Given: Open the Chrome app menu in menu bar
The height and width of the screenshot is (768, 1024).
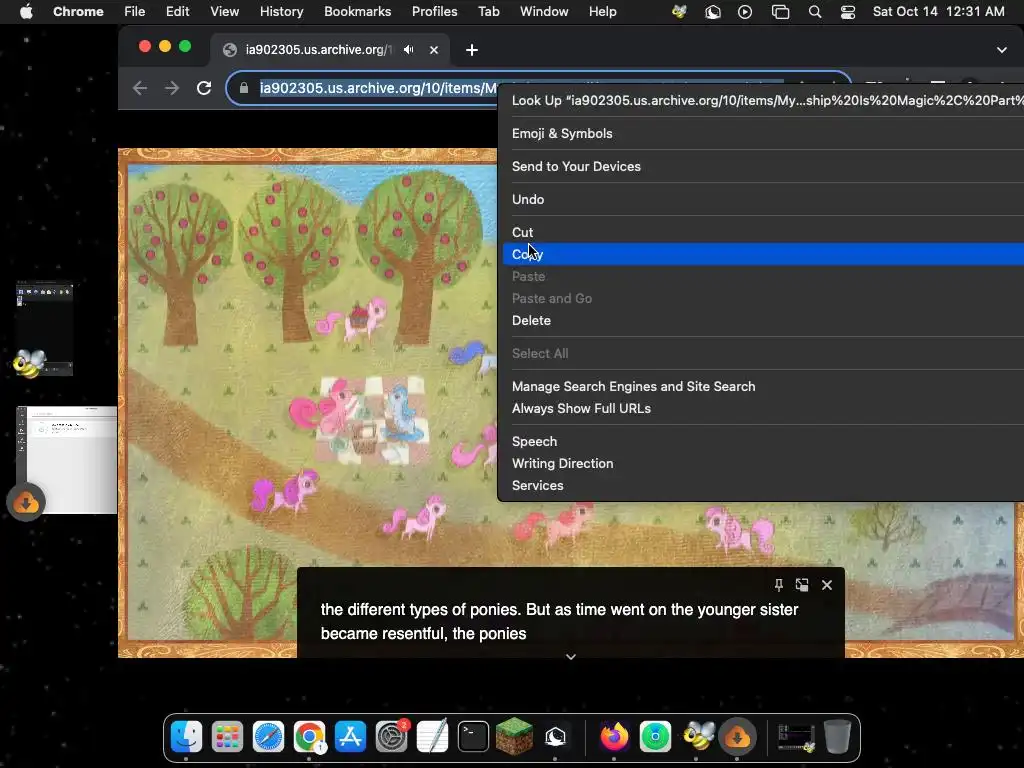Looking at the screenshot, I should click(78, 11).
